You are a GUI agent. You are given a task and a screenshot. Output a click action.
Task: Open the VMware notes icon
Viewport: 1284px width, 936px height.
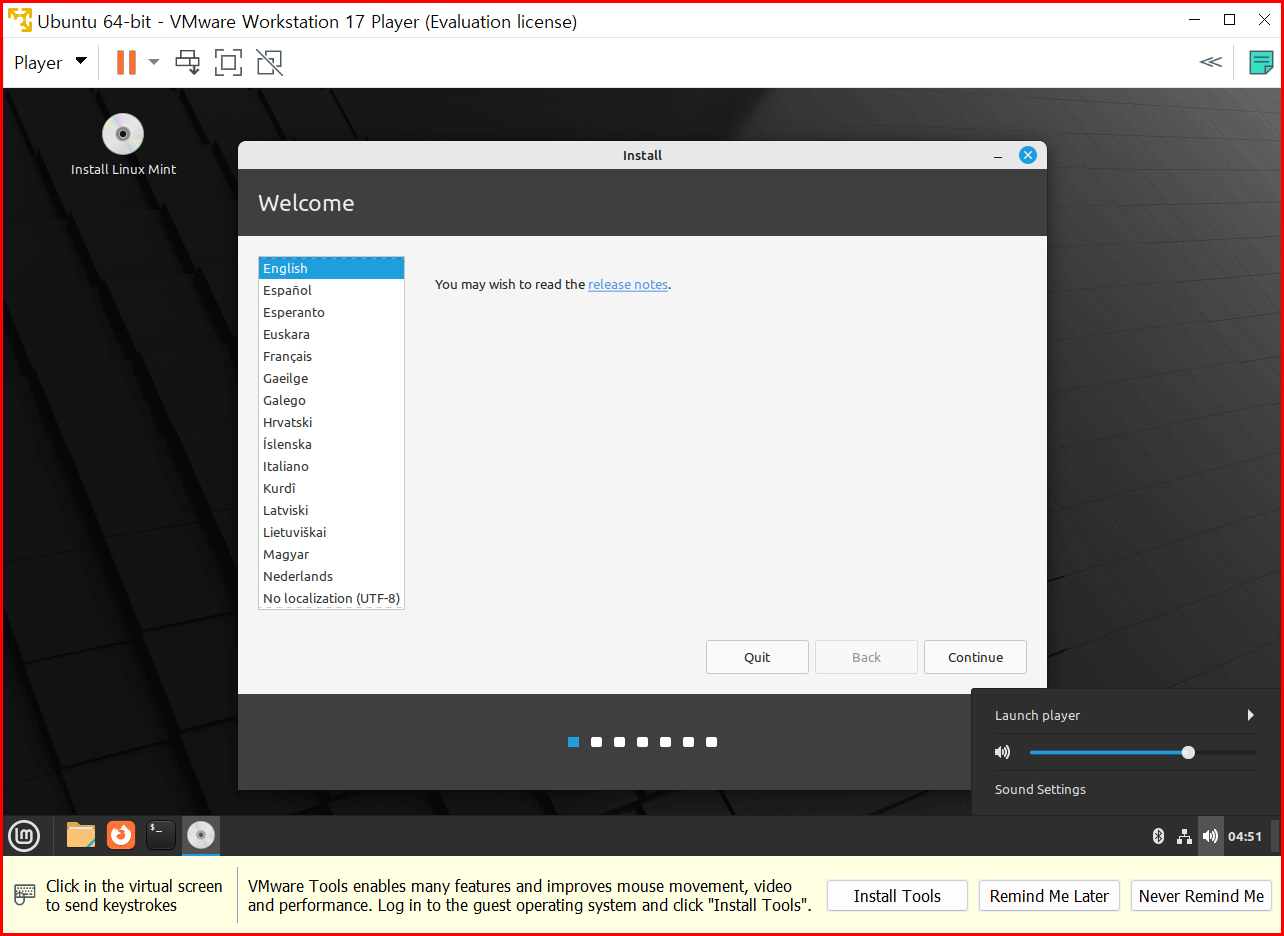point(1261,63)
